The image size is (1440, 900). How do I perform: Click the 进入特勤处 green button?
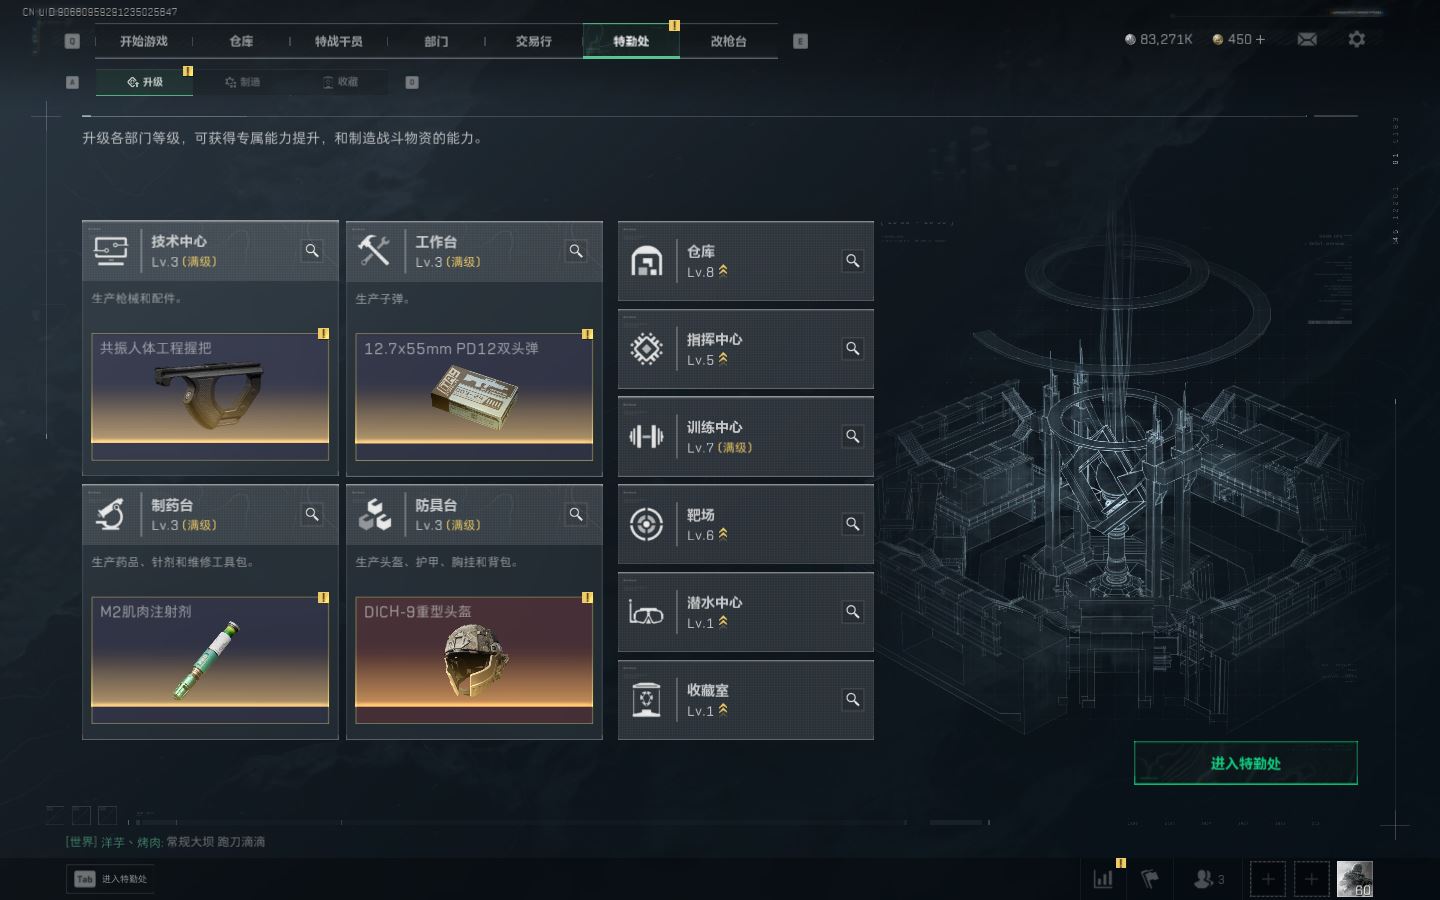point(1245,763)
